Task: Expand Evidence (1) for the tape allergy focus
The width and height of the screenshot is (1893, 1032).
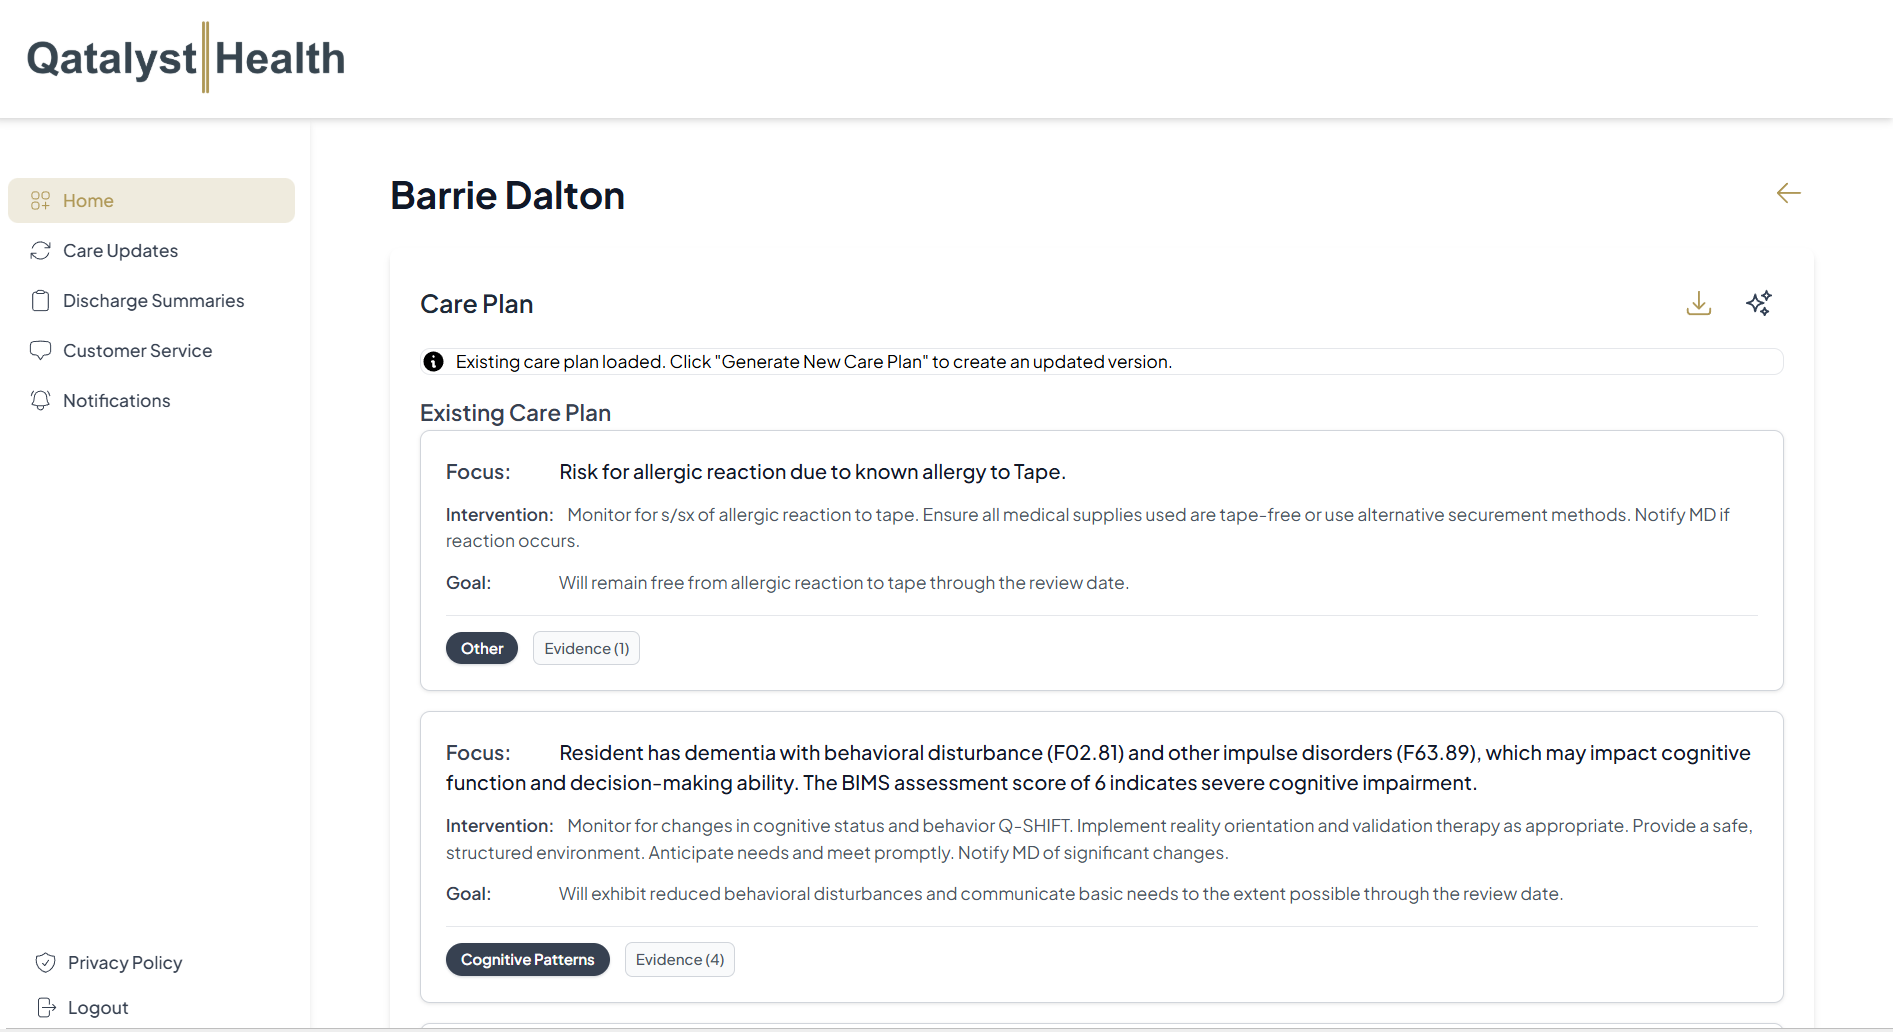Action: tap(586, 649)
